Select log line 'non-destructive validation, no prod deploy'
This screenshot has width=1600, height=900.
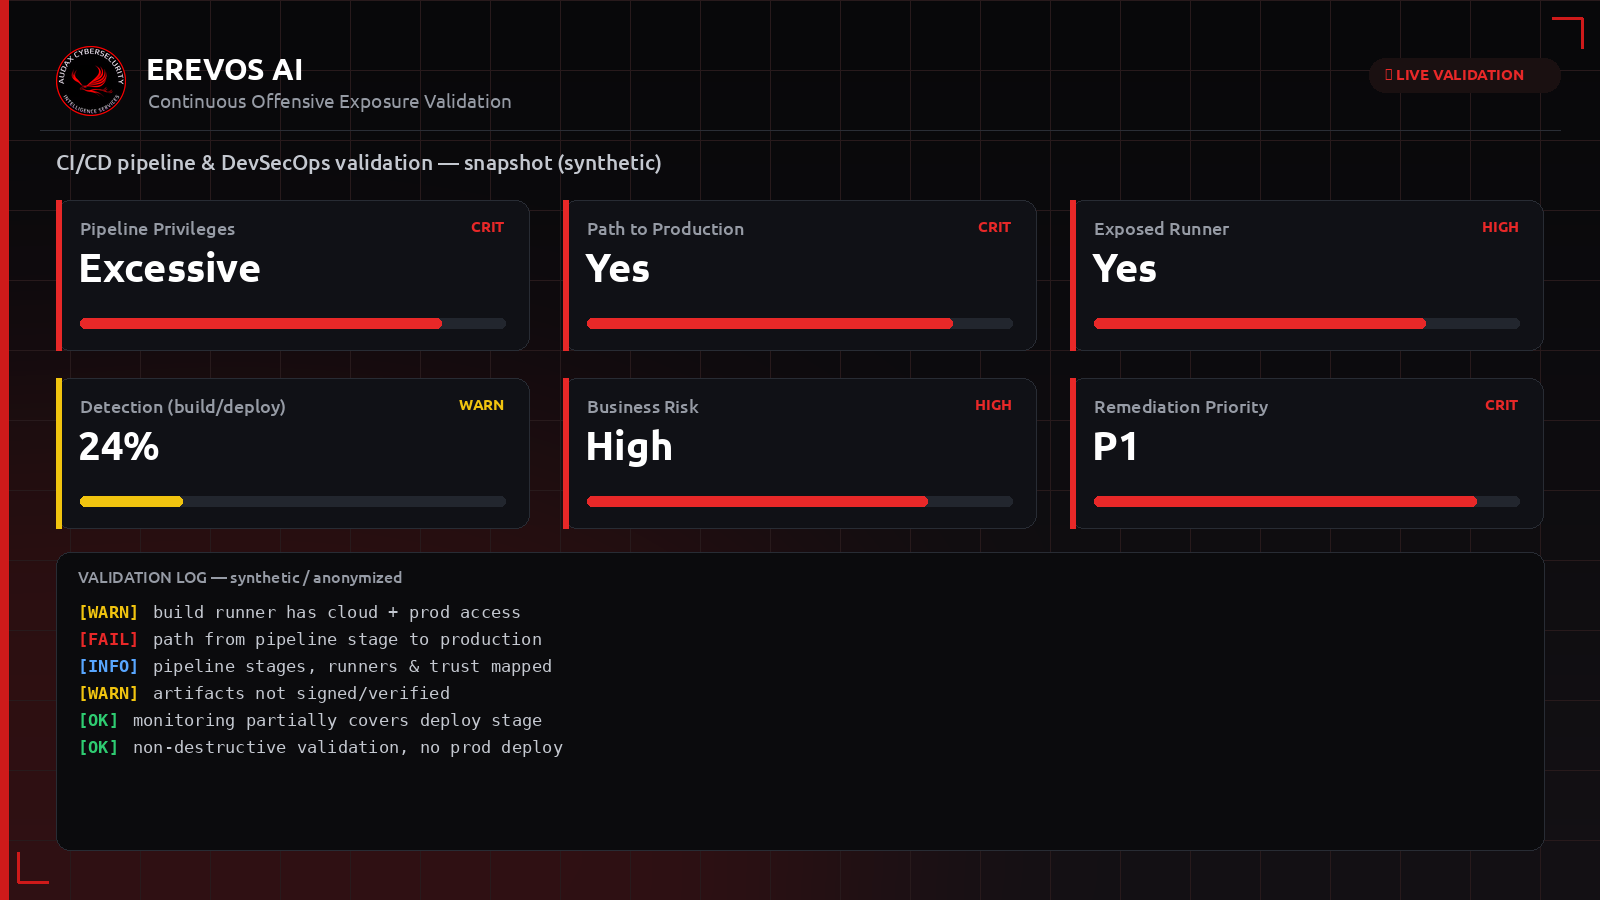321,747
